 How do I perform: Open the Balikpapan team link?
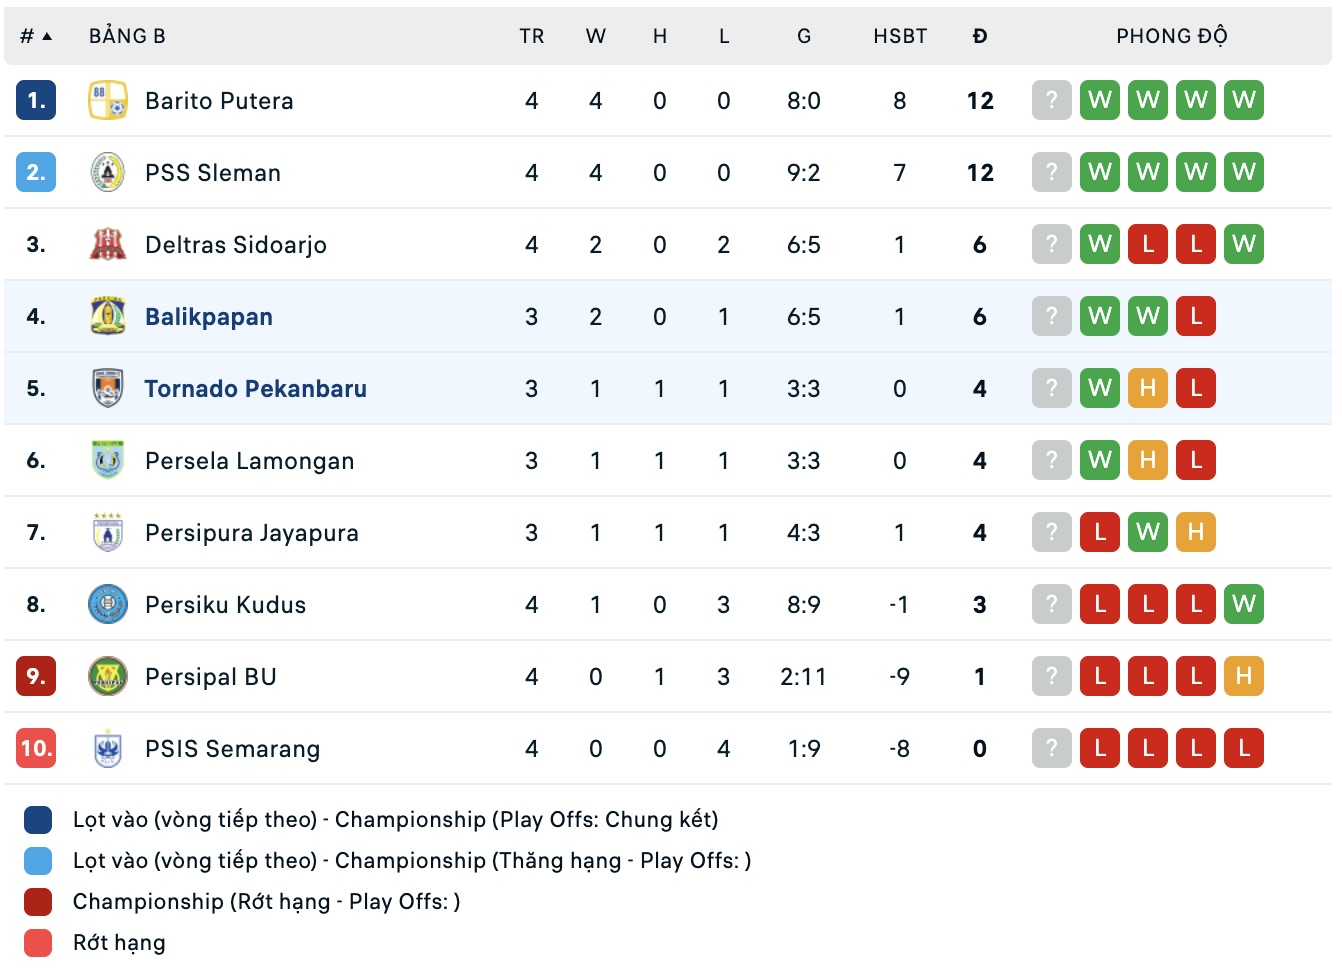209,317
